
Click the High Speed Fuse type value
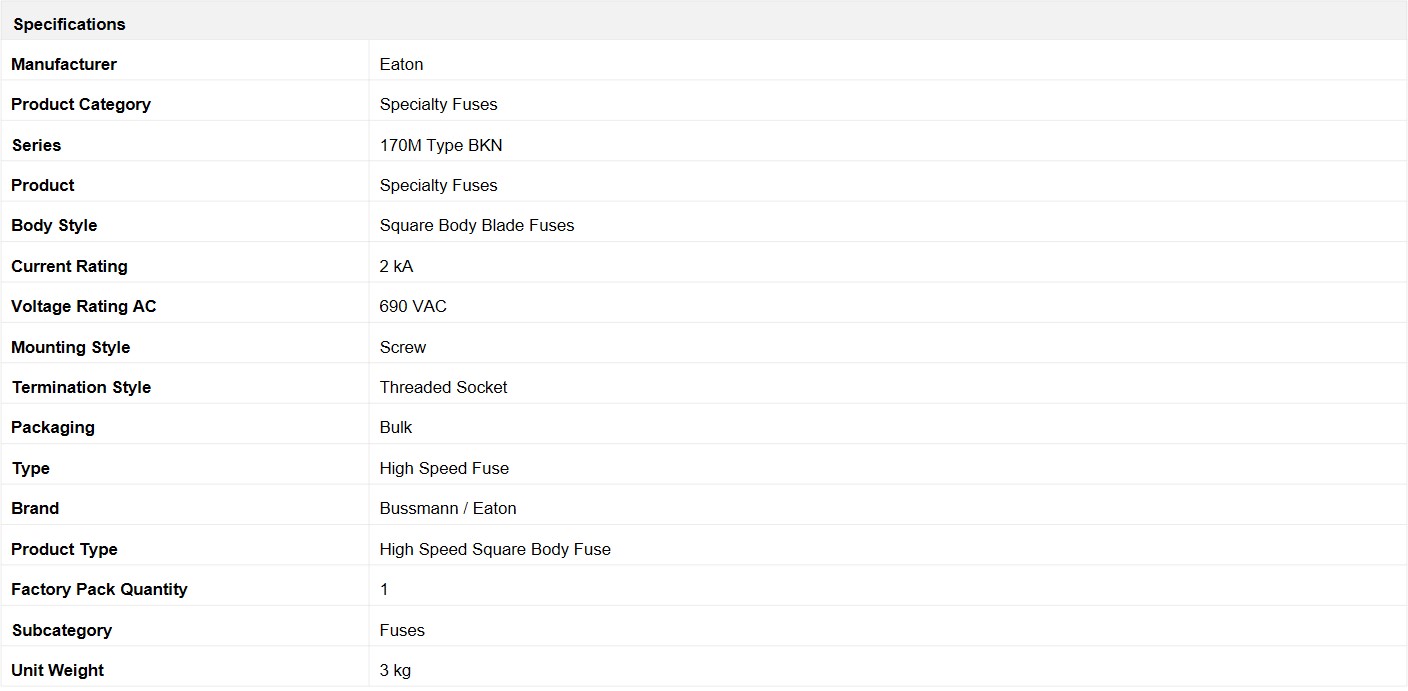coord(444,468)
